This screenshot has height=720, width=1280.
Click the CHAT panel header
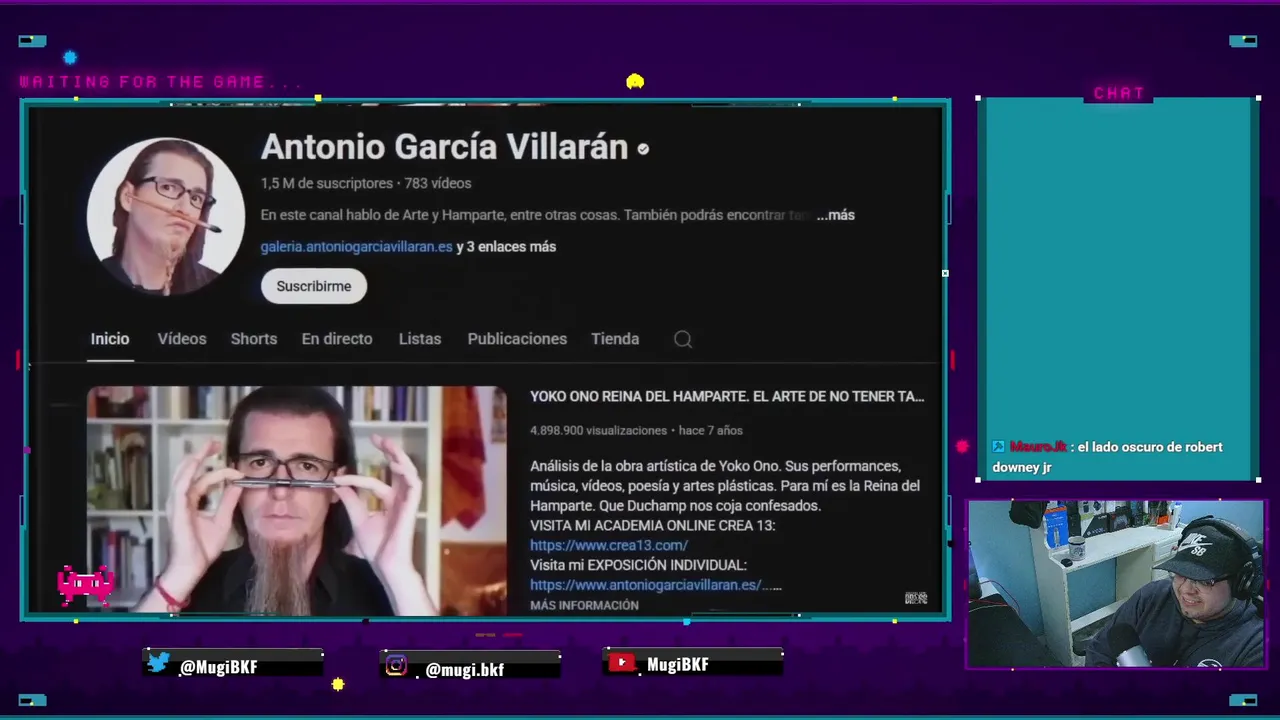tap(1119, 93)
